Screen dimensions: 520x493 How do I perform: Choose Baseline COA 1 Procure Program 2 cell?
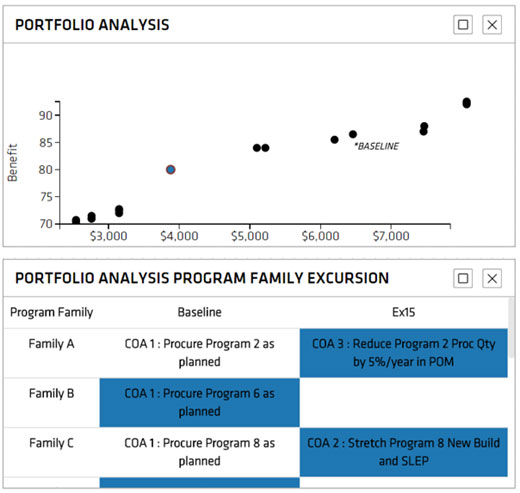pyautogui.click(x=200, y=353)
